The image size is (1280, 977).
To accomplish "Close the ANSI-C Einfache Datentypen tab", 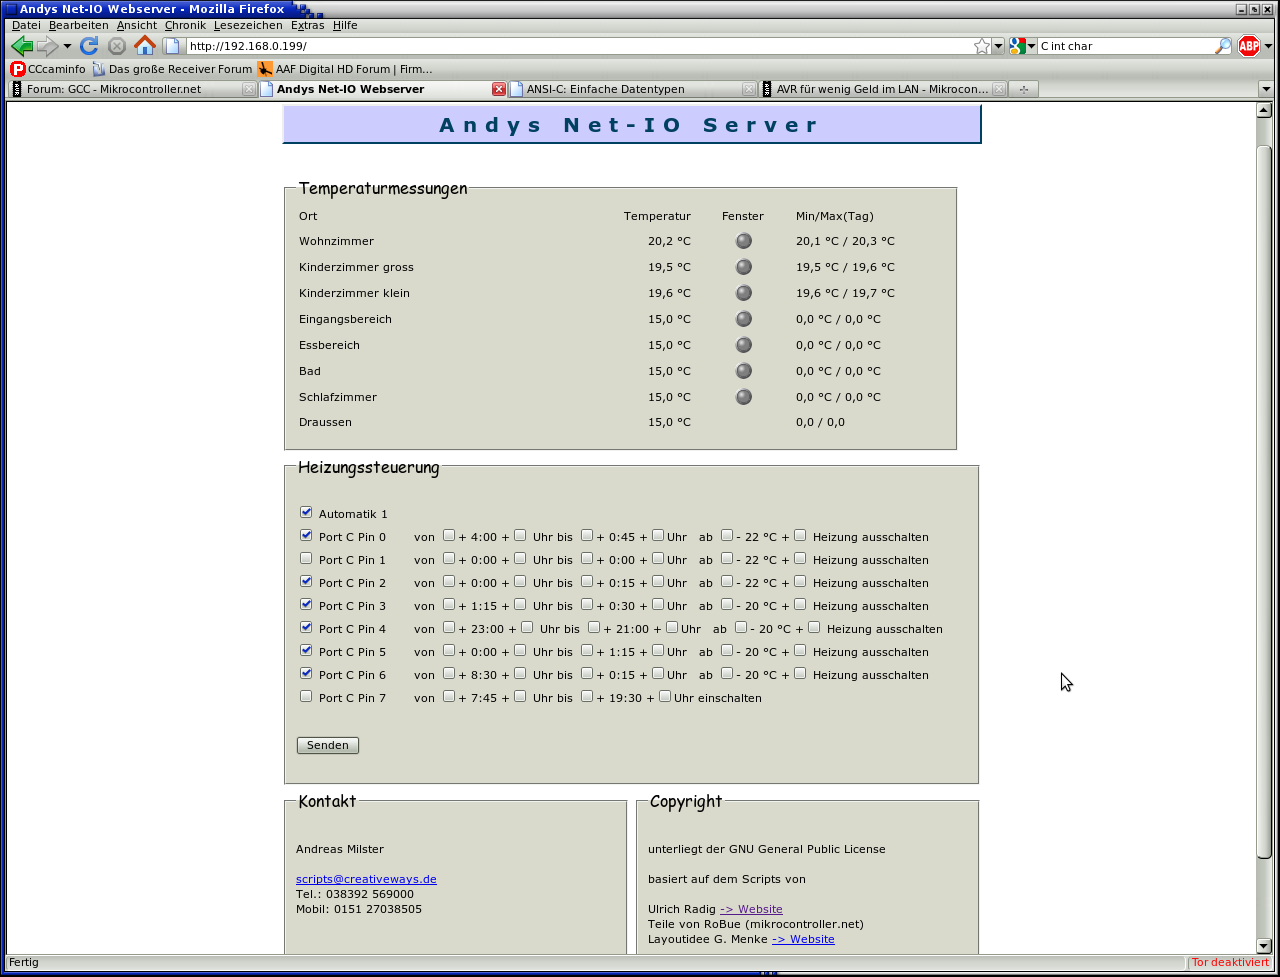I will pyautogui.click(x=749, y=89).
